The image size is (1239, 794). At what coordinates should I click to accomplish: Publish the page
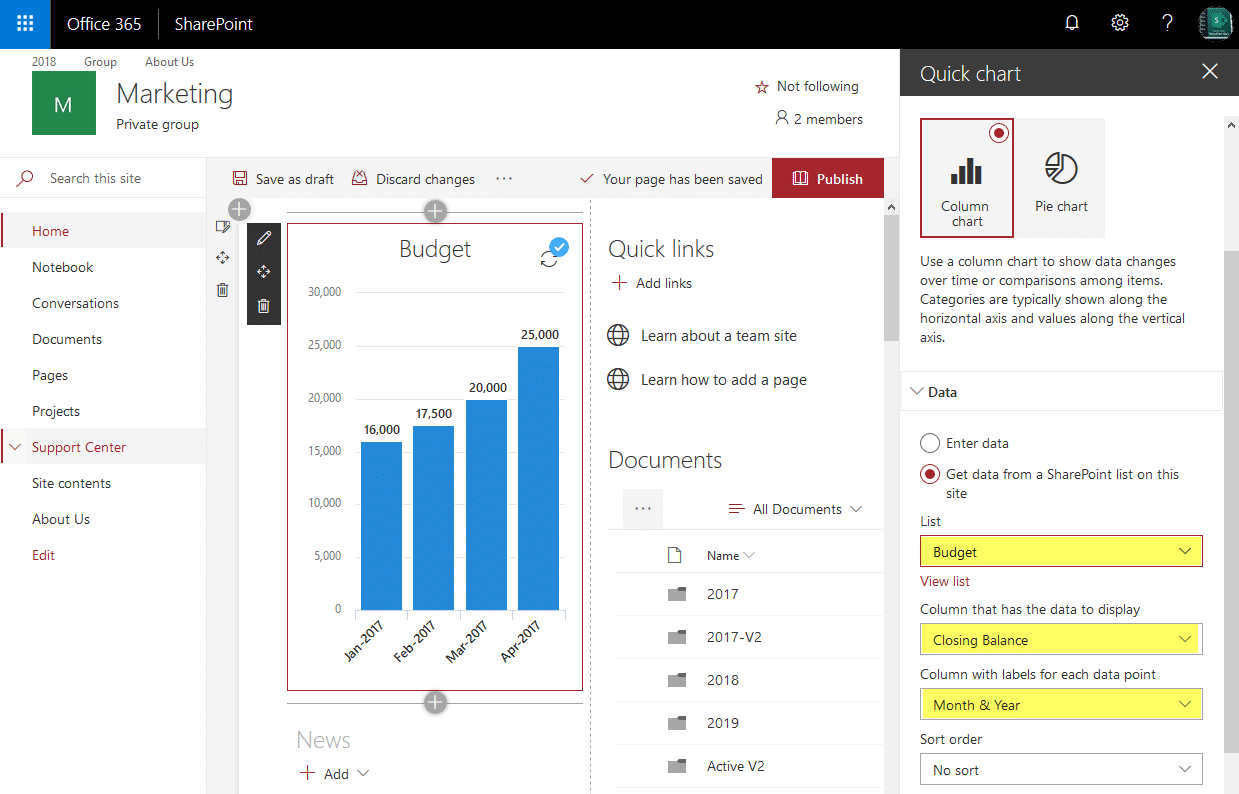[x=826, y=178]
